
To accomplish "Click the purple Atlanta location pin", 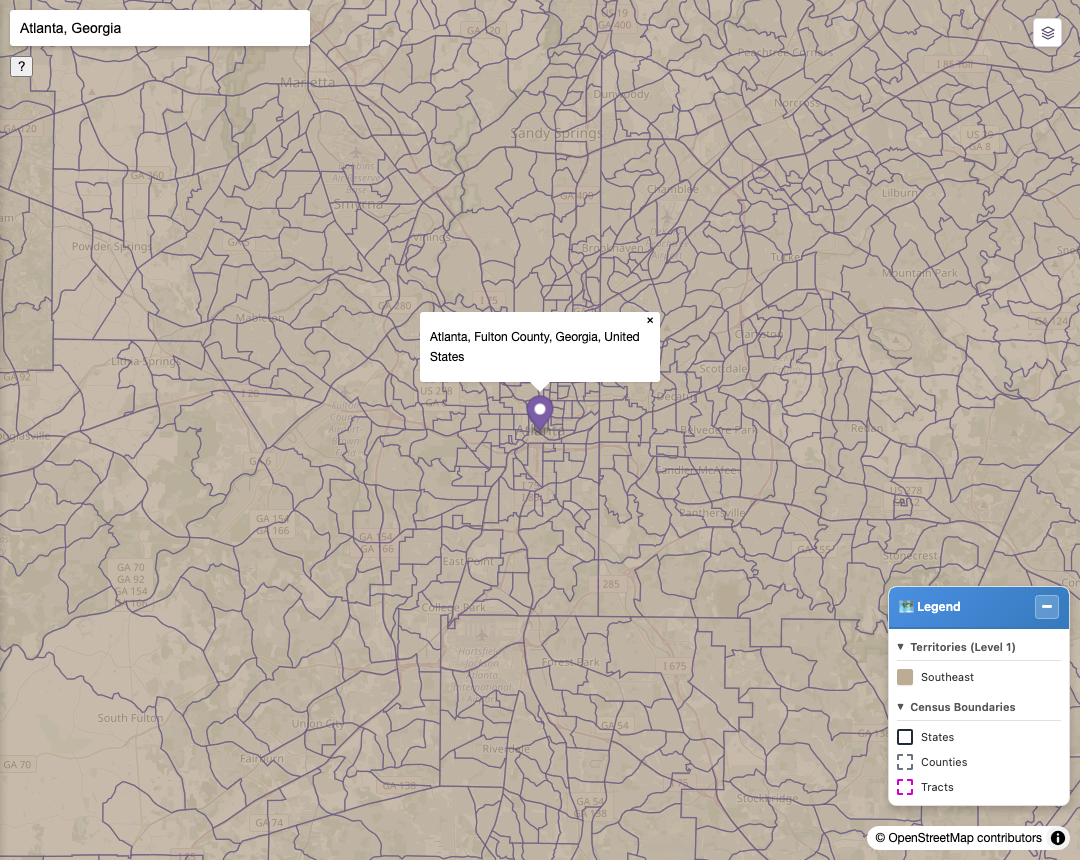I will tap(540, 415).
